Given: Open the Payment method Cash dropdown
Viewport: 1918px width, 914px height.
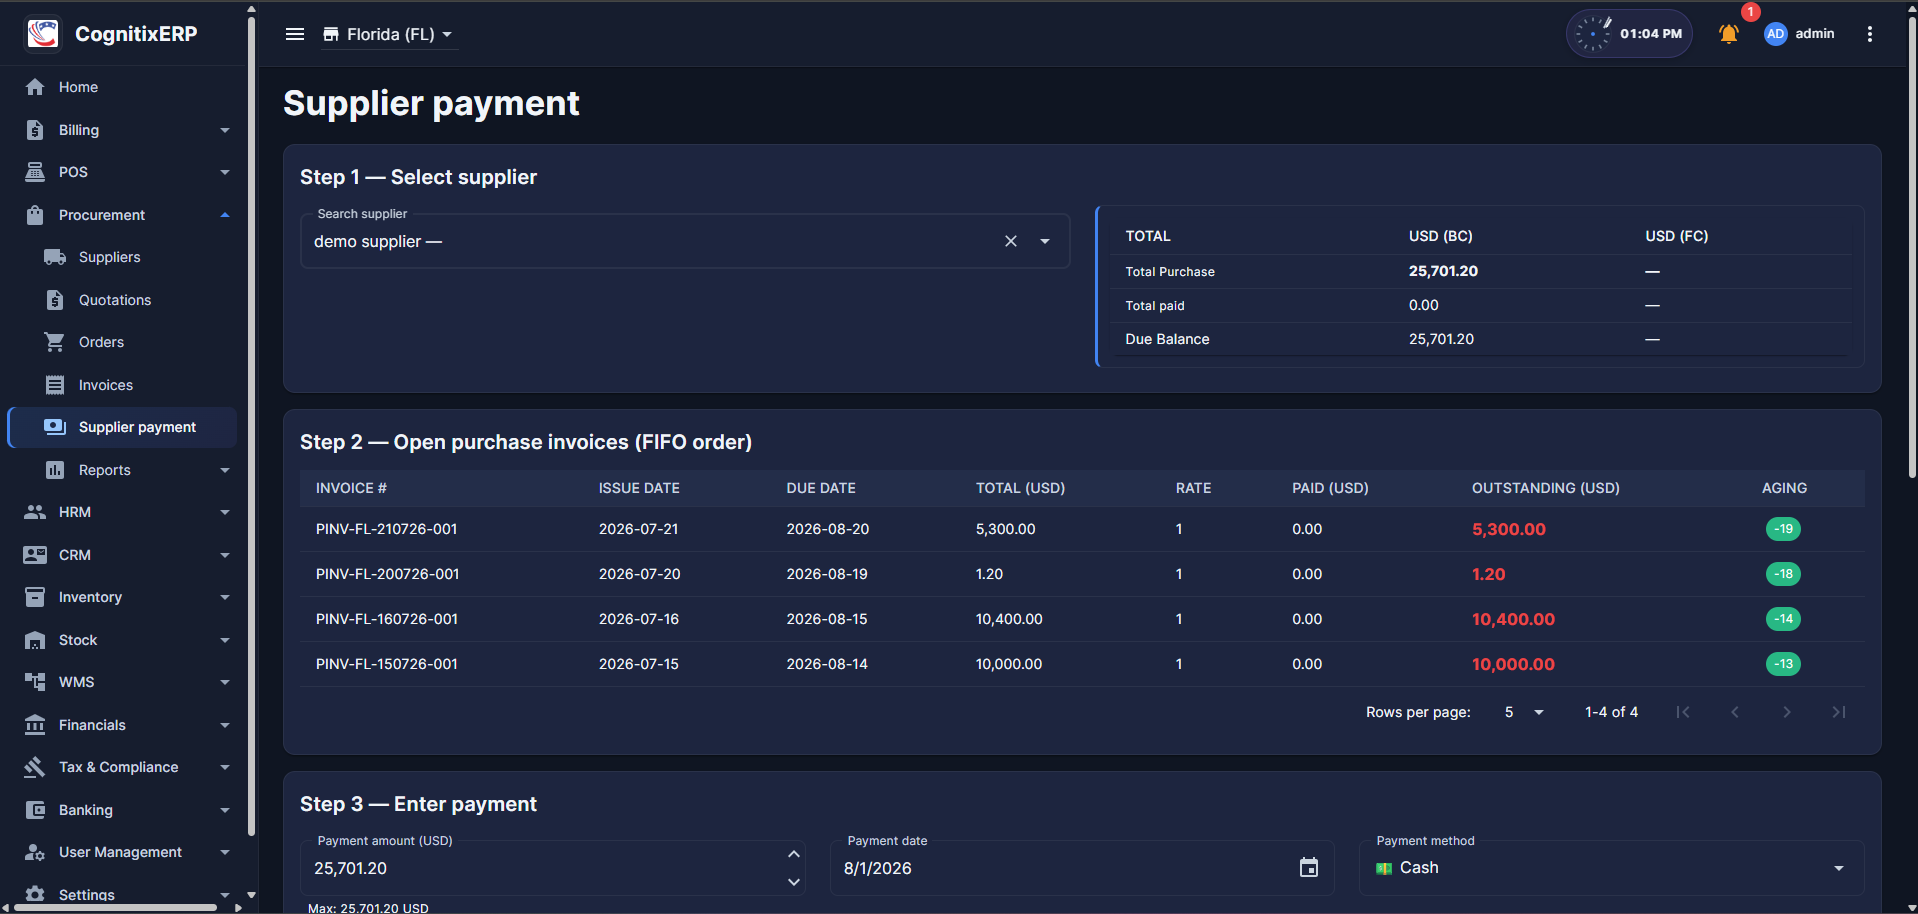Looking at the screenshot, I should (x=1611, y=868).
